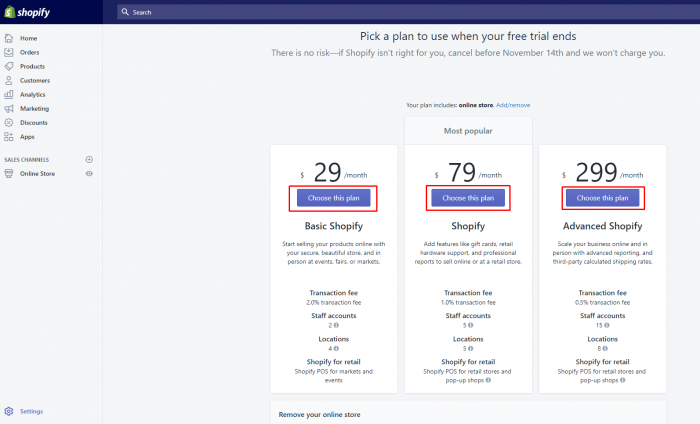
Task: Click the search magnifier icon
Action: (x=125, y=12)
